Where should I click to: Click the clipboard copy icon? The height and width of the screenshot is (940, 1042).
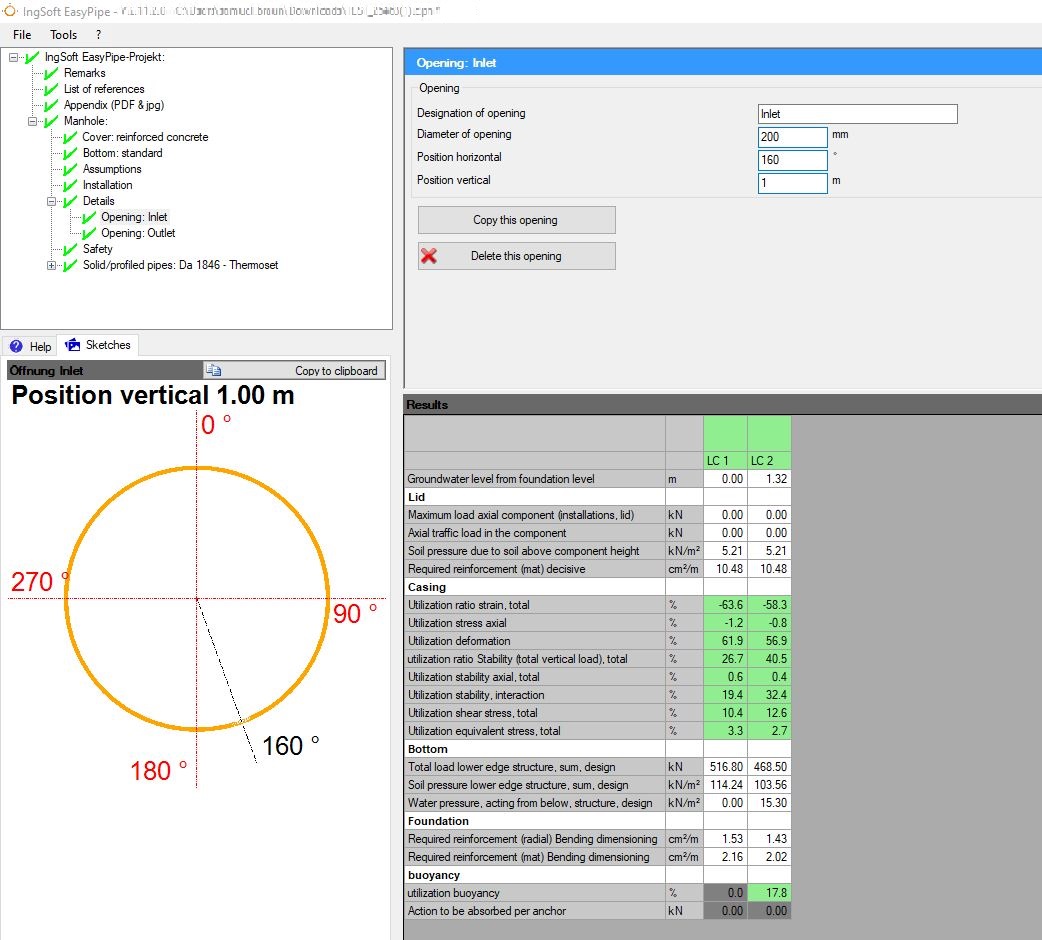213,370
